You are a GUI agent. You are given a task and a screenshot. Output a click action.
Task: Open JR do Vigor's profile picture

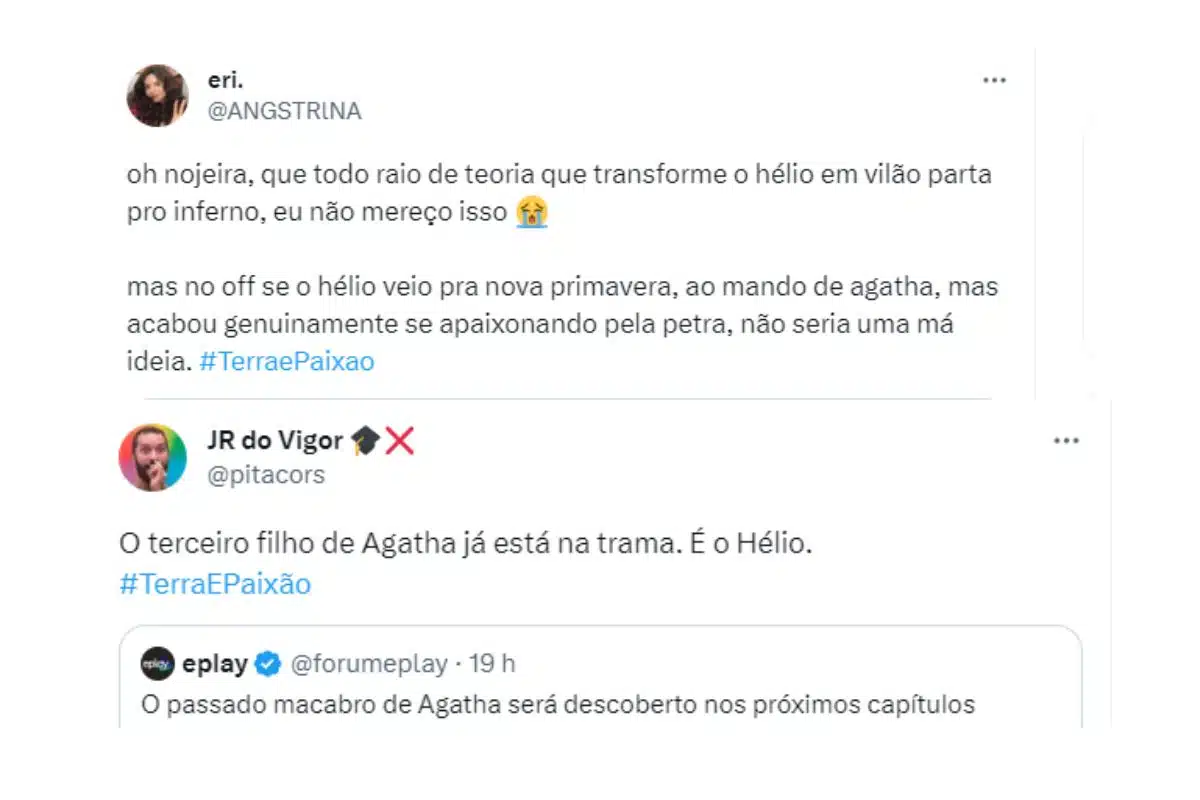tap(153, 457)
